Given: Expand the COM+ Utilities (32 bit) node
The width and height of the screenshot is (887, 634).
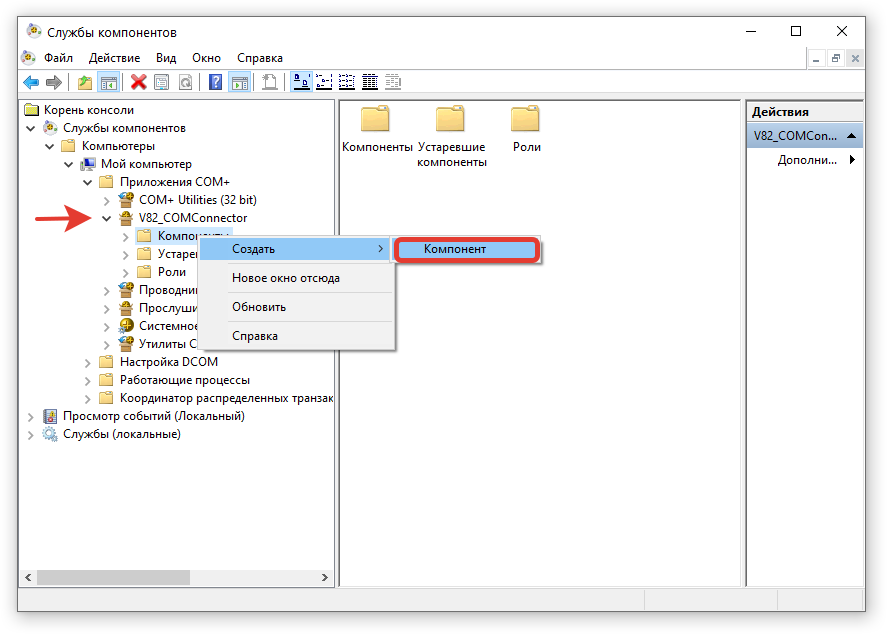Looking at the screenshot, I should click(106, 200).
